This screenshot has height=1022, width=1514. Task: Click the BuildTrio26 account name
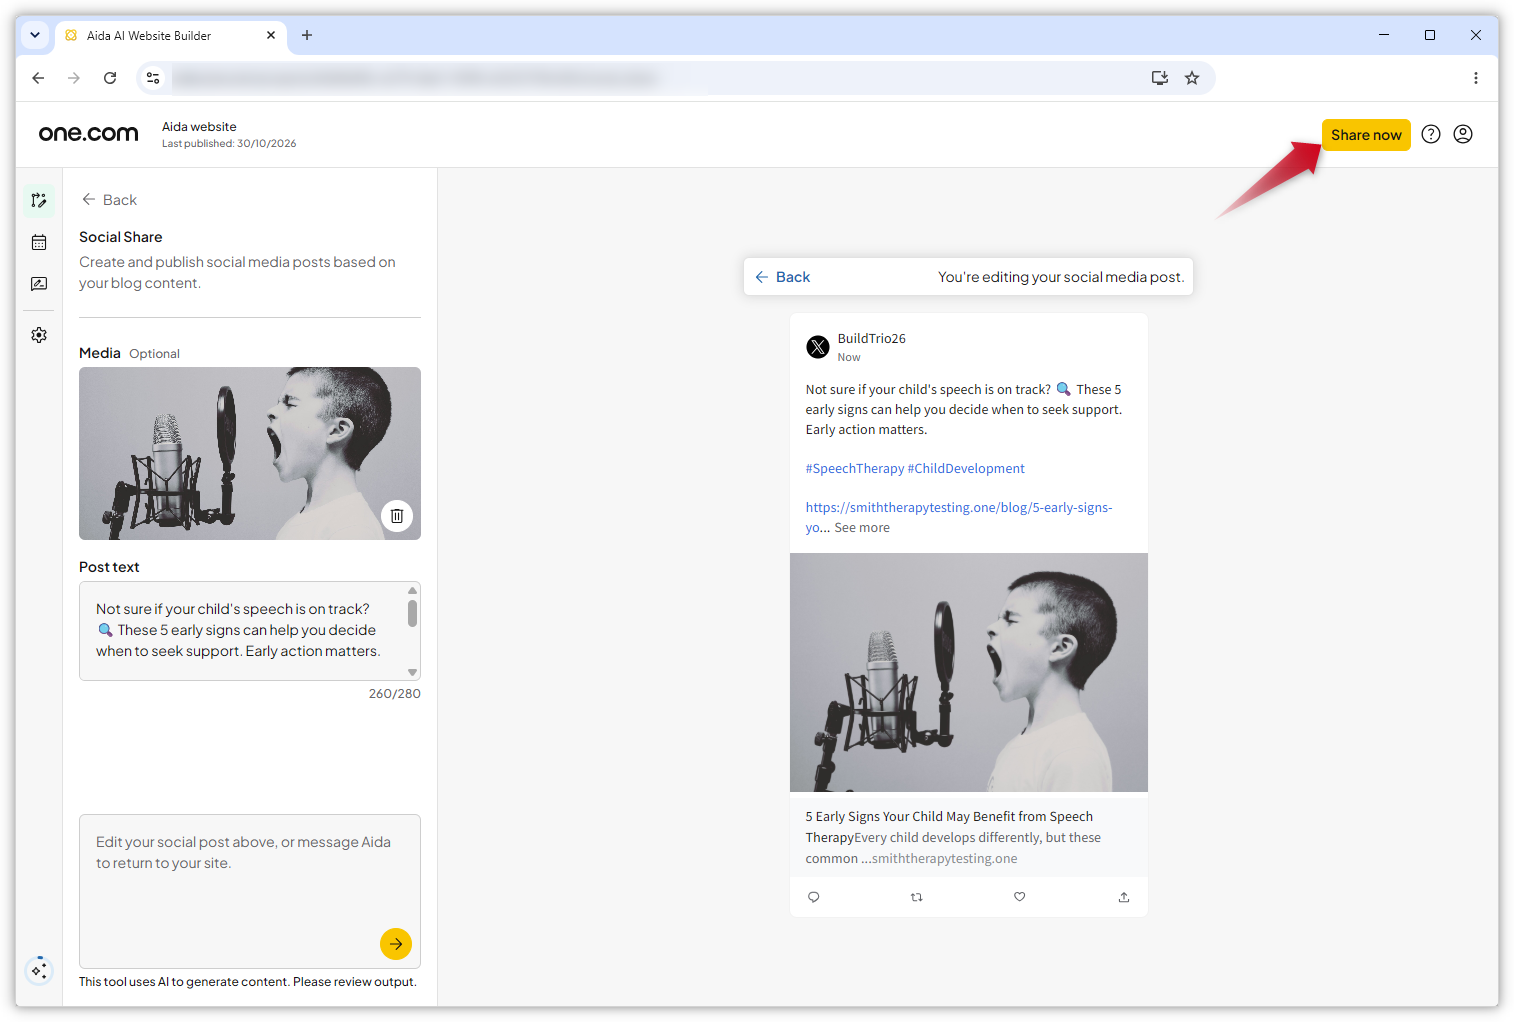(872, 339)
